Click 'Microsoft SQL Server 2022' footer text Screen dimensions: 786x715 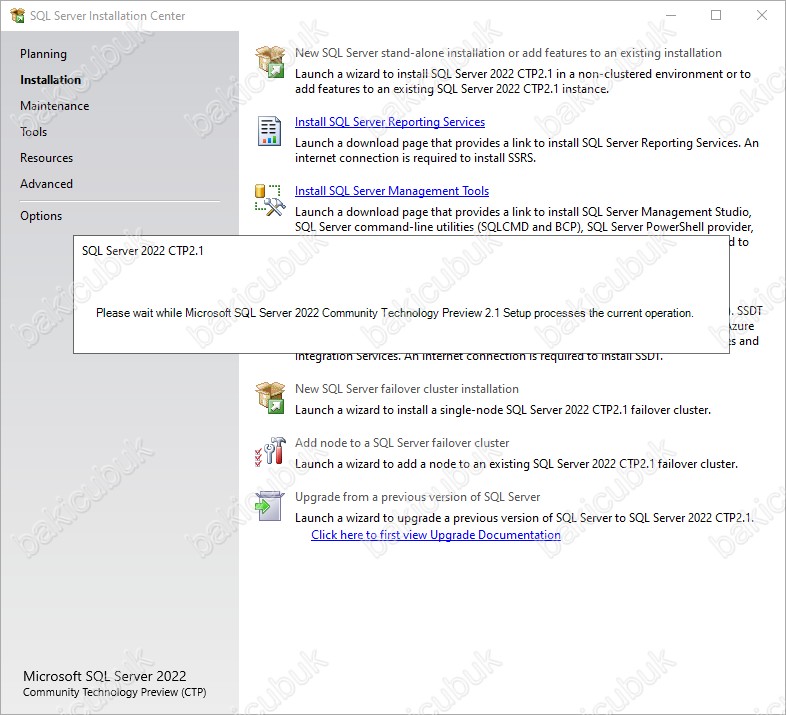pos(105,676)
